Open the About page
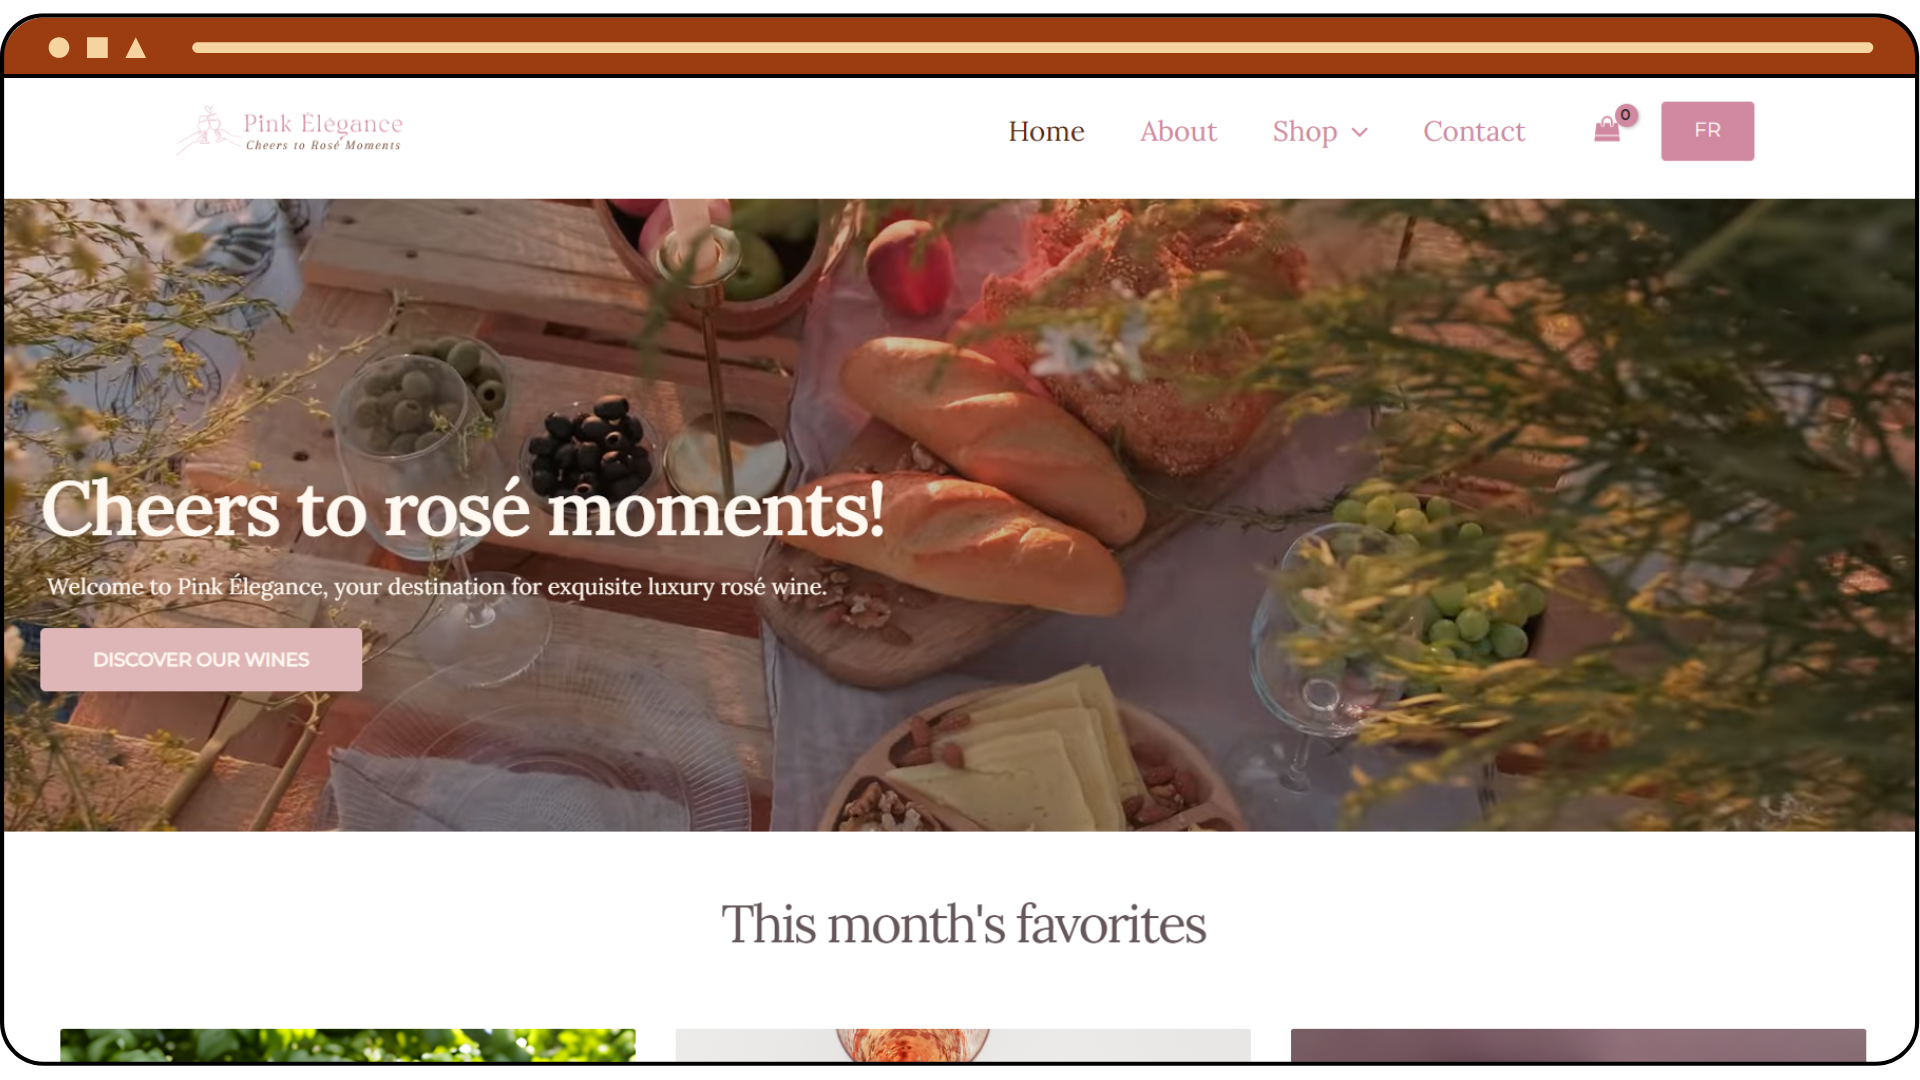This screenshot has width=1920, height=1080. click(1178, 131)
